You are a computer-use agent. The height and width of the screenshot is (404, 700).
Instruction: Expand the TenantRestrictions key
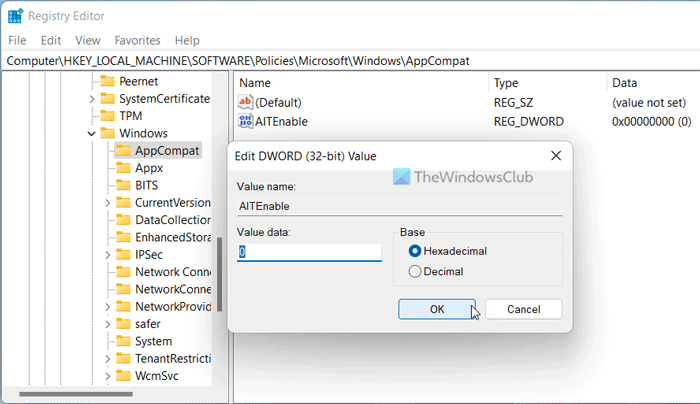point(108,358)
